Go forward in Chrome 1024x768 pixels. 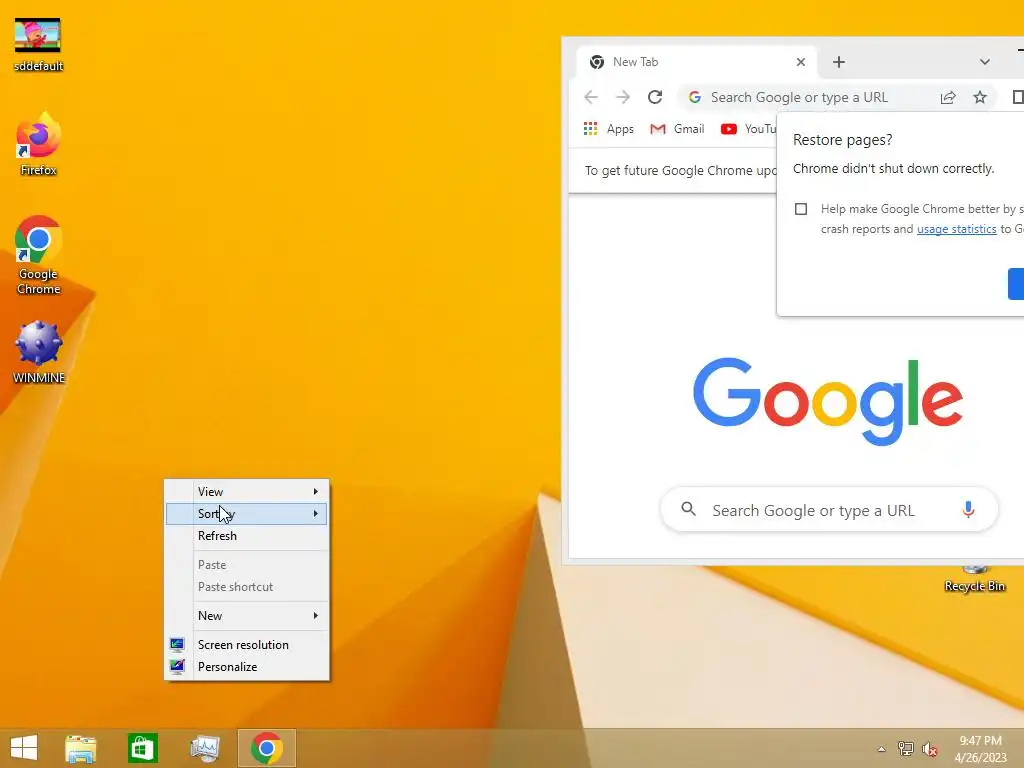click(623, 97)
